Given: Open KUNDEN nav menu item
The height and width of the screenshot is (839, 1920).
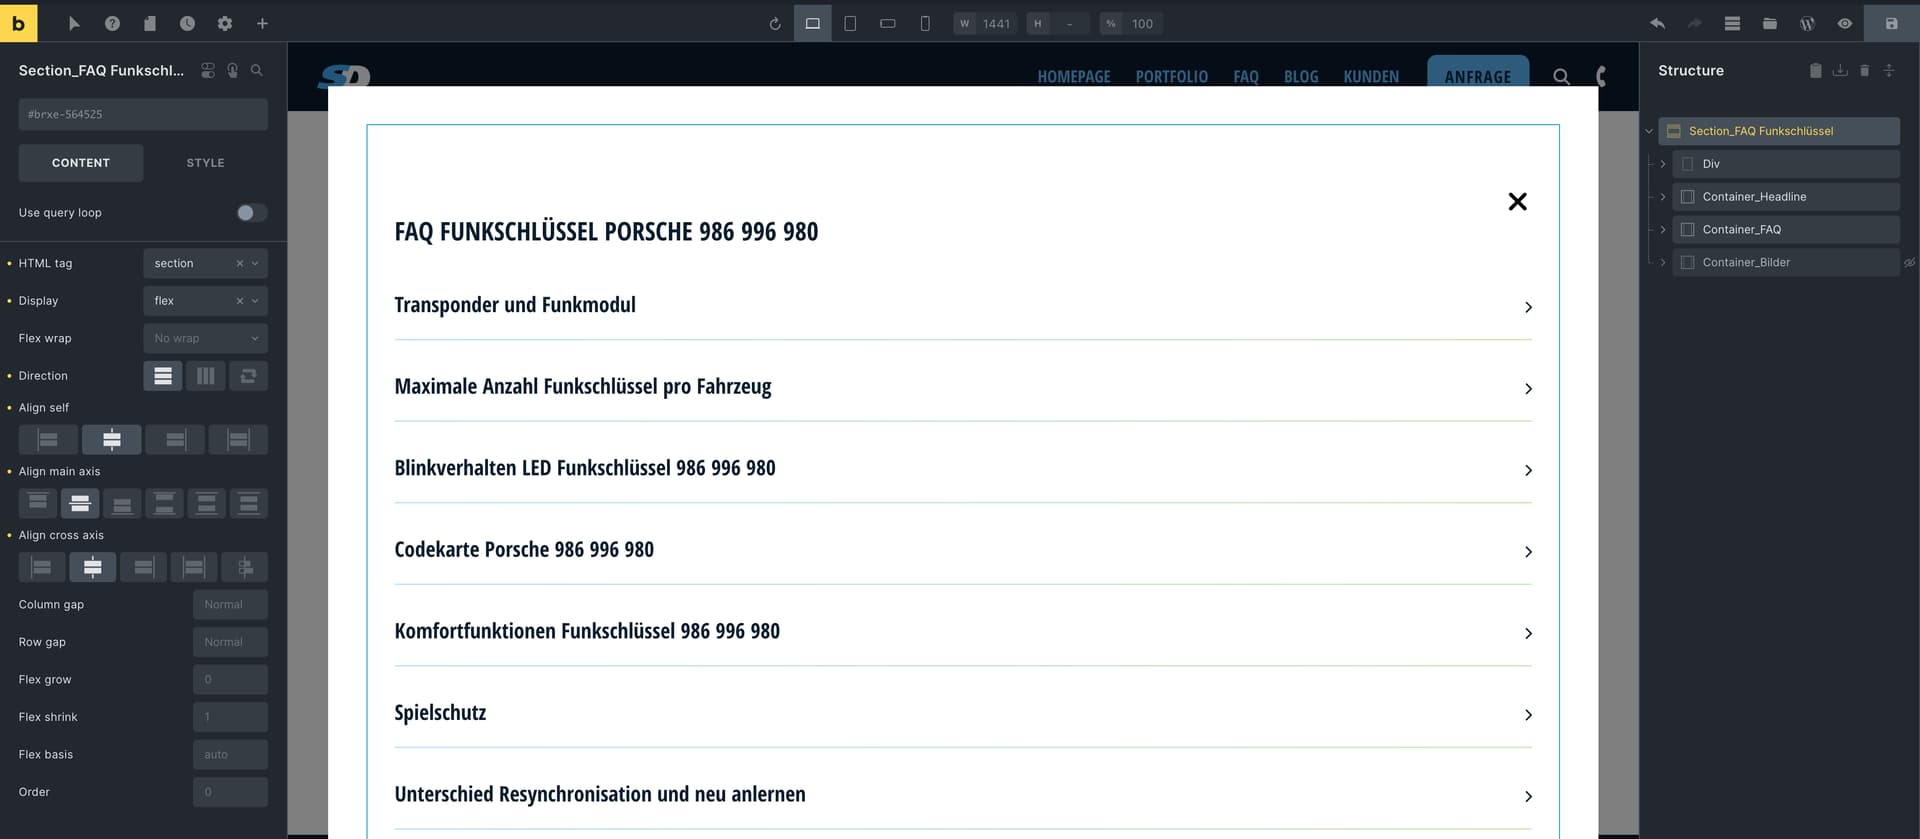Looking at the screenshot, I should [1371, 77].
